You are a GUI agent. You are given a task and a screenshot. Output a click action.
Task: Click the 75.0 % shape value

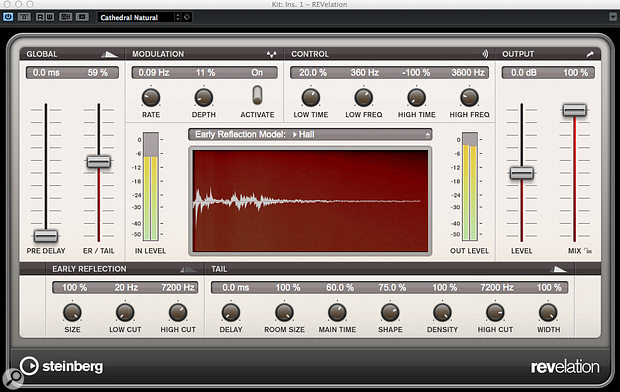pyautogui.click(x=392, y=288)
